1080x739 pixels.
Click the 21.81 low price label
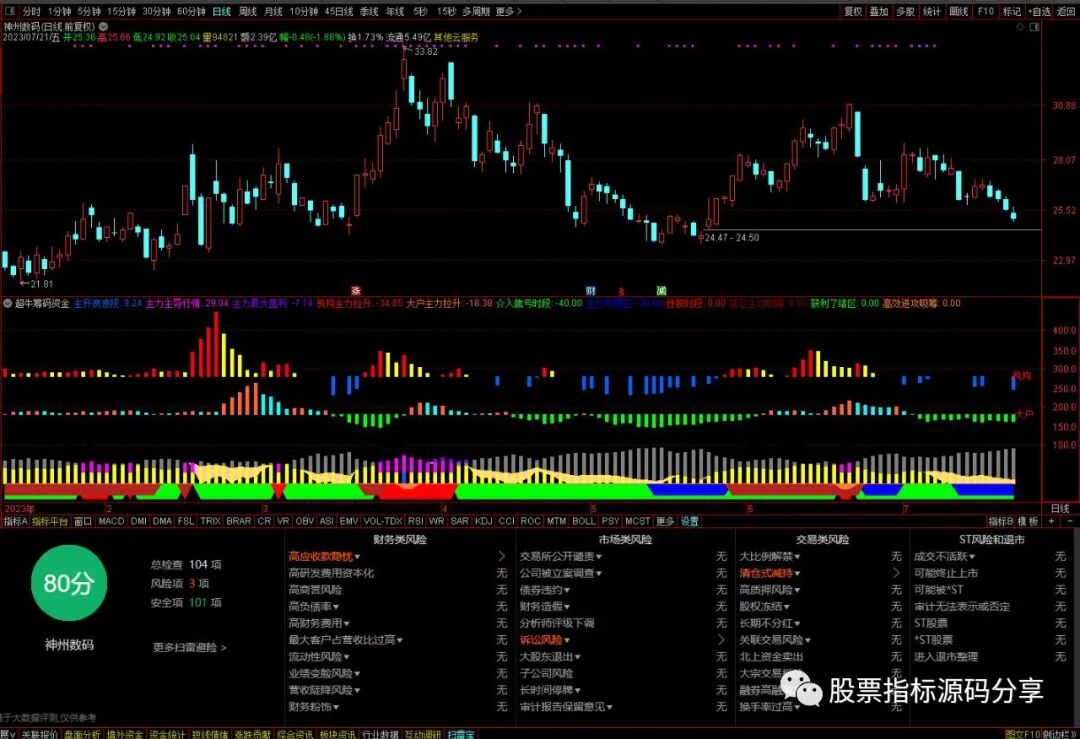41,284
